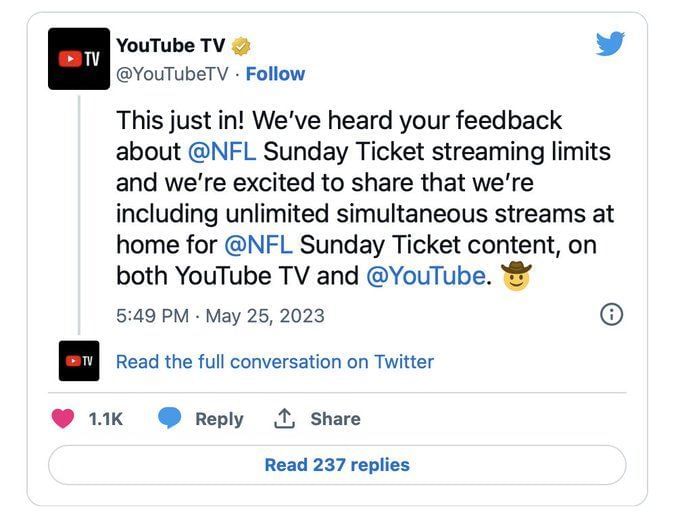This screenshot has width=680, height=517.
Task: Open second @NFL mention before Sunday Ticket content
Action: (x=259, y=245)
